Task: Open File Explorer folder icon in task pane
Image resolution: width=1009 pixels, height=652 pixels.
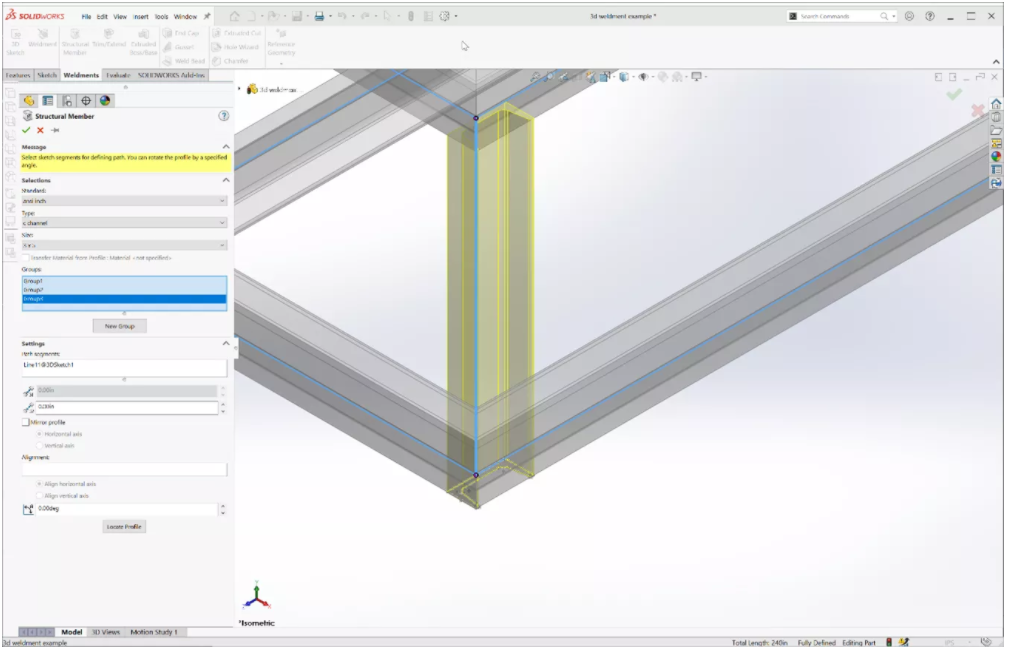Action: click(995, 131)
